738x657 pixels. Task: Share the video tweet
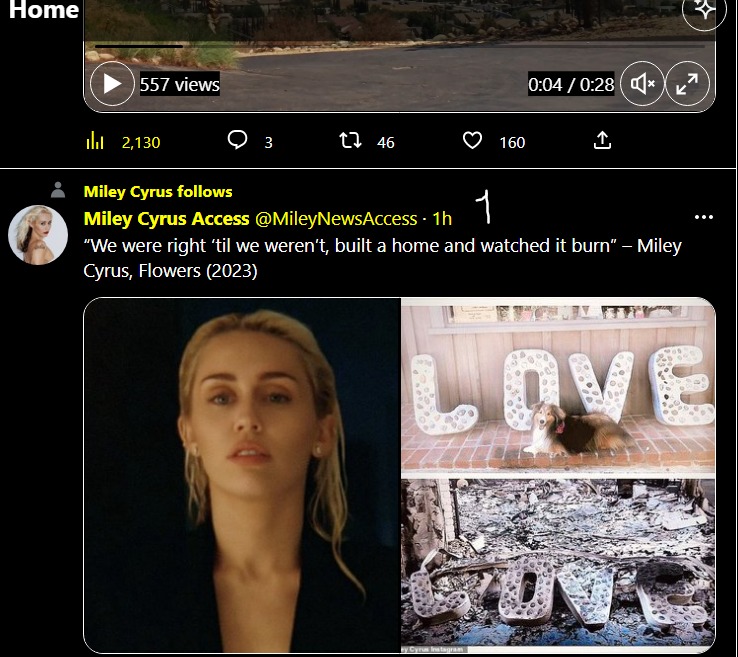[602, 141]
